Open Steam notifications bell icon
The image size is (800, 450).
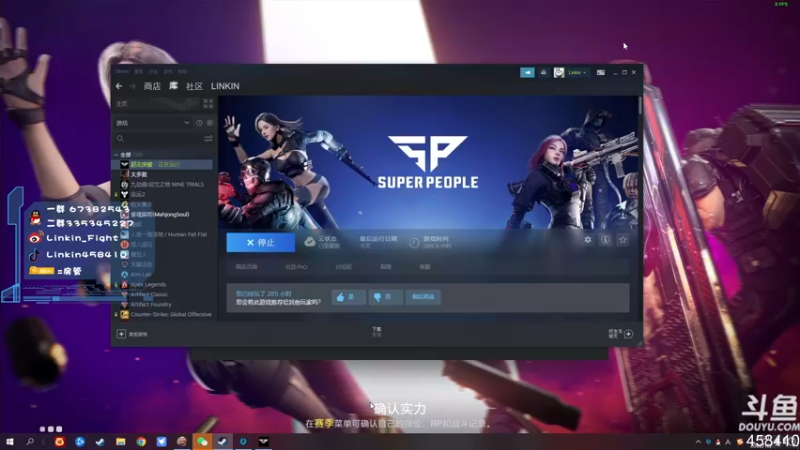click(543, 72)
